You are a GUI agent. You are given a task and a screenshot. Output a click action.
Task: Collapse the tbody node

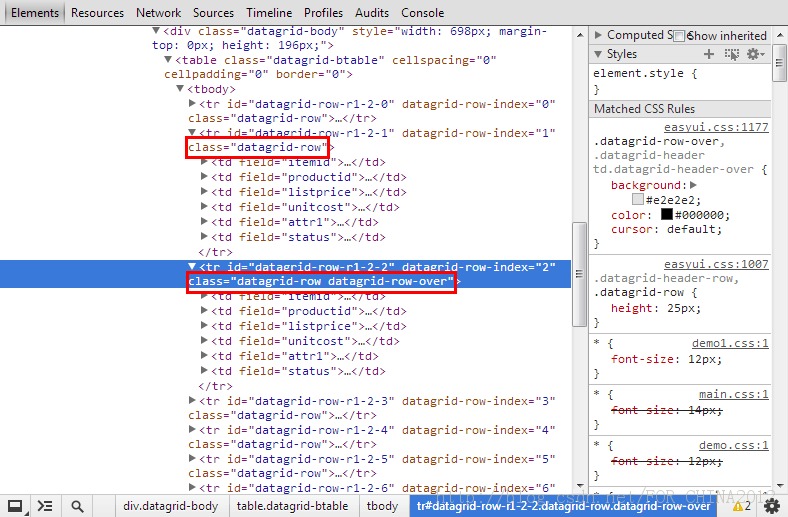click(x=180, y=89)
